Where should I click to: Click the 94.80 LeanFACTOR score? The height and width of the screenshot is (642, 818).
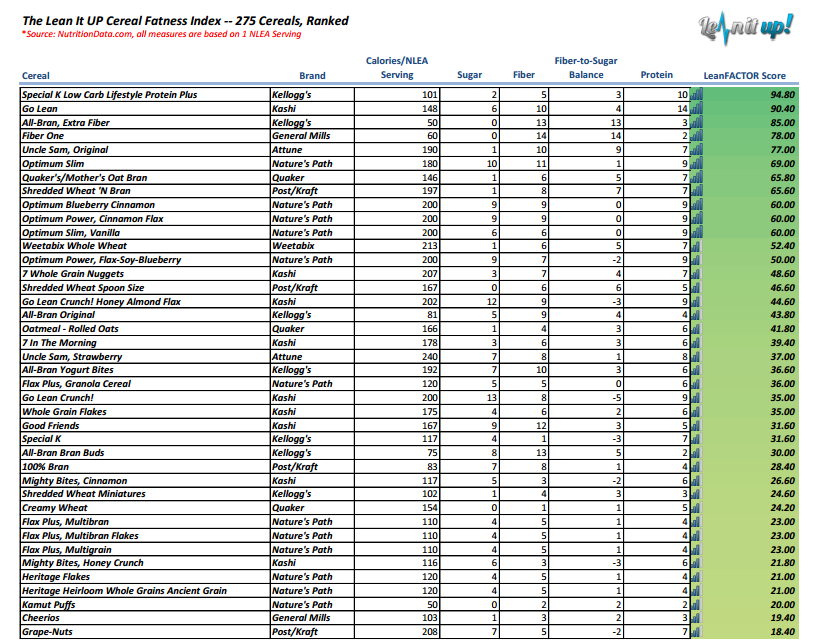click(783, 94)
